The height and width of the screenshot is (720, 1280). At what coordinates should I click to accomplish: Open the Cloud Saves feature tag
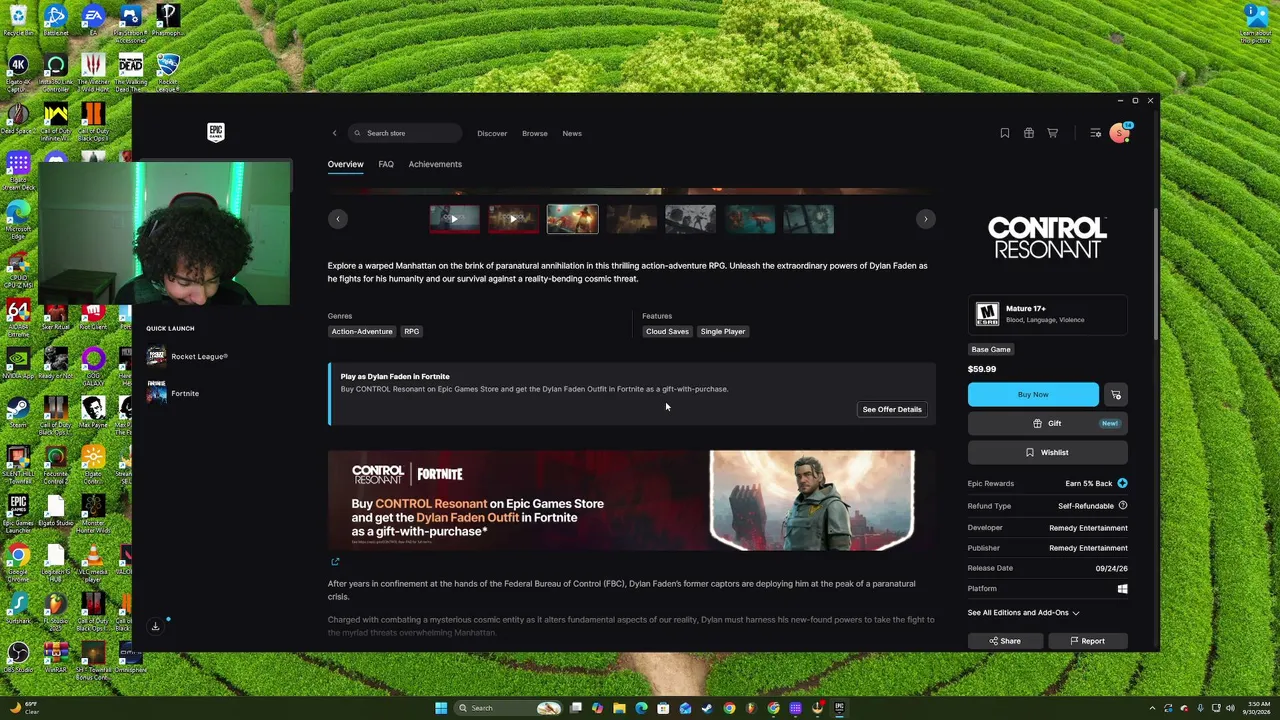[667, 332]
